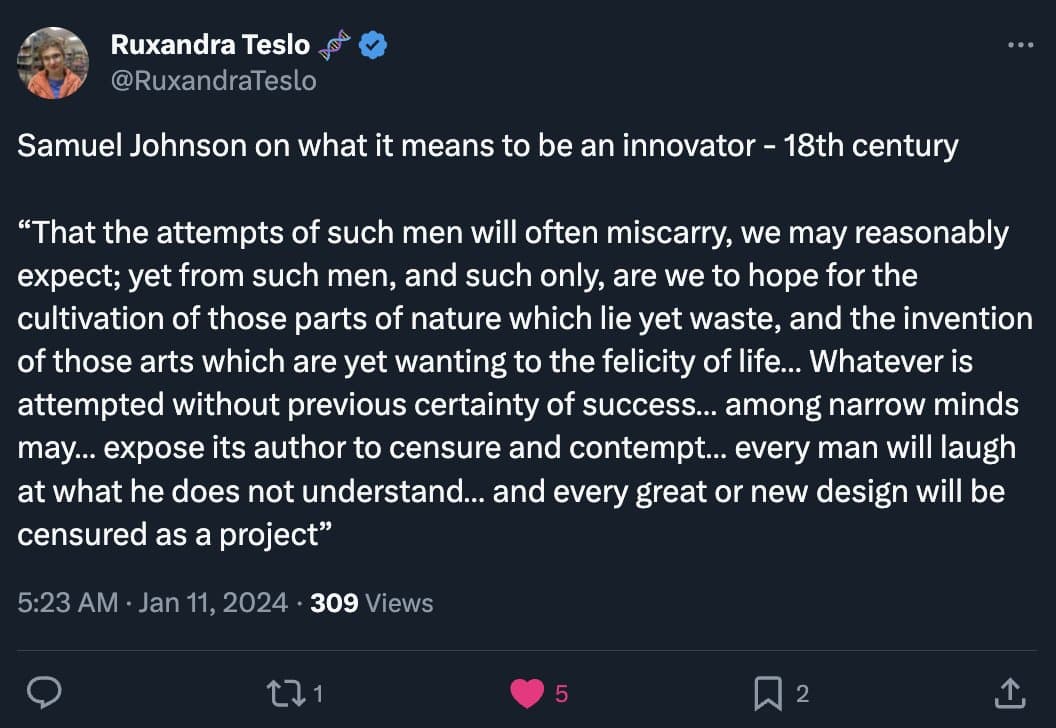Image resolution: width=1056 pixels, height=728 pixels.
Task: Click the word "Views" label
Action: tap(399, 603)
